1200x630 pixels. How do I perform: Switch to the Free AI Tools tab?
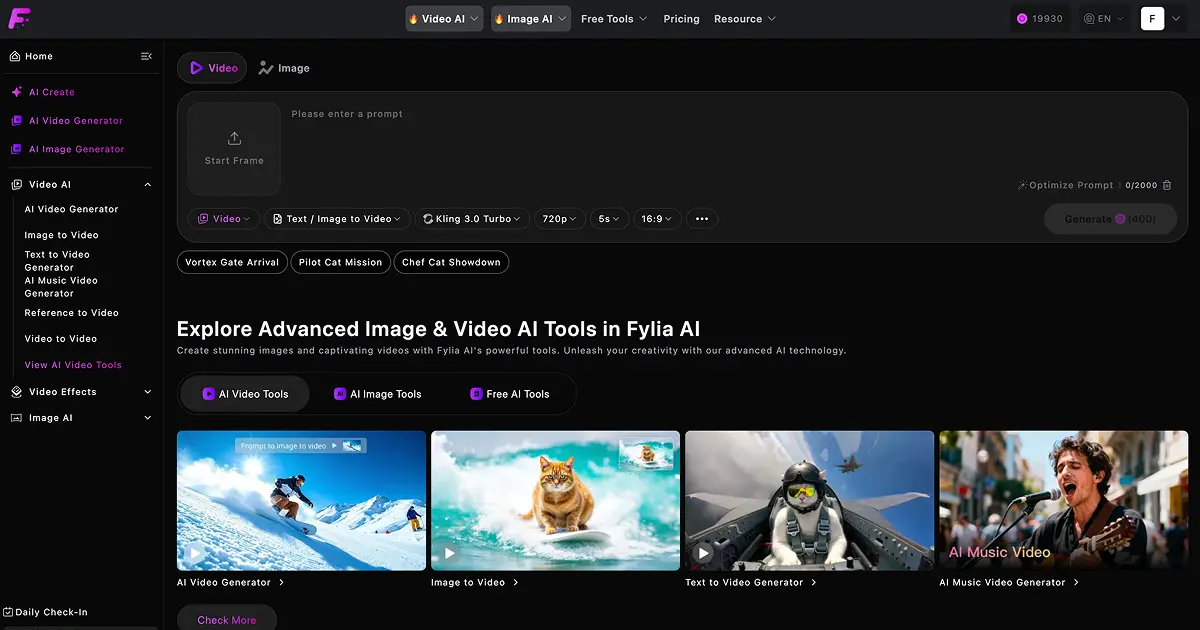pyautogui.click(x=510, y=394)
